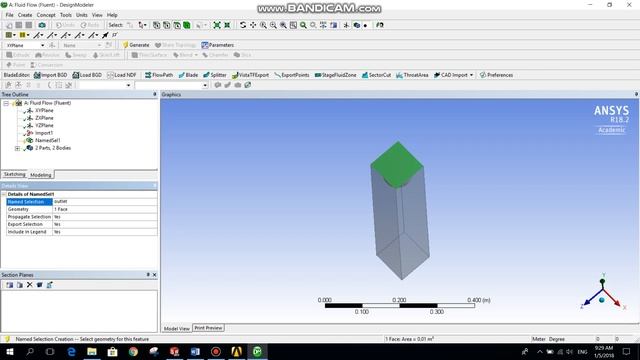Image resolution: width=640 pixels, height=360 pixels.
Task: Click the display plane toggle icon
Action: coord(346,25)
